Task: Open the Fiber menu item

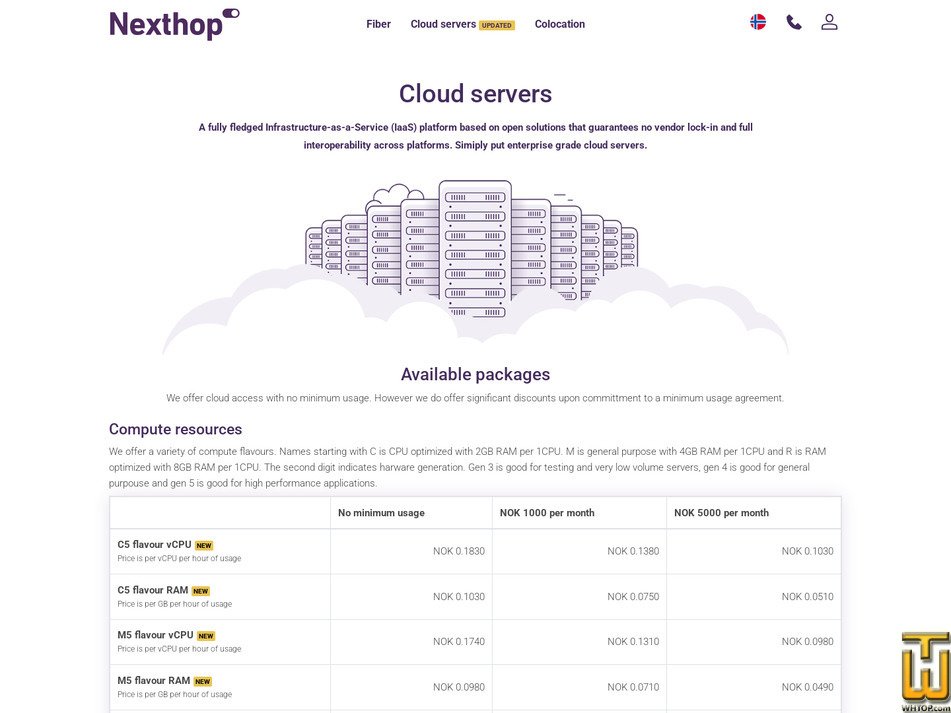Action: [x=378, y=24]
